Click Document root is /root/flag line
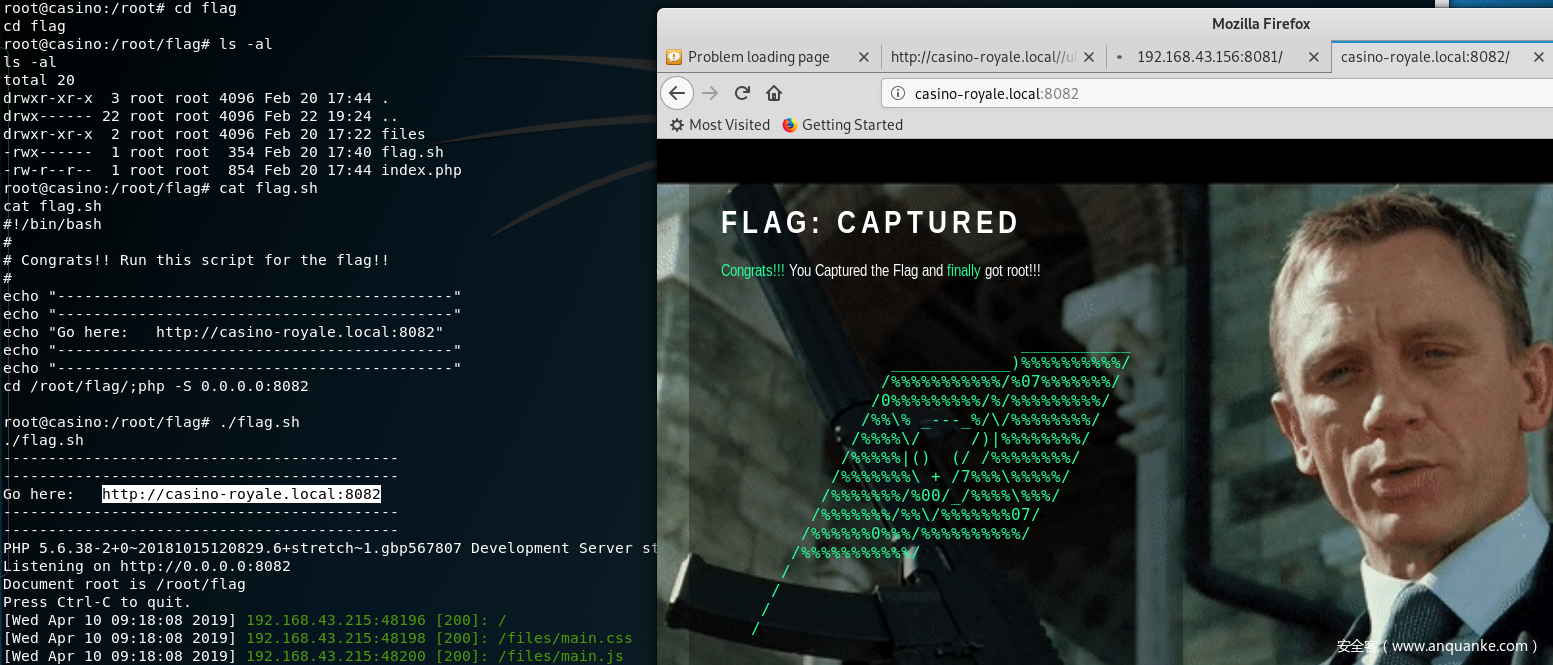This screenshot has height=665, width=1553. [124, 584]
